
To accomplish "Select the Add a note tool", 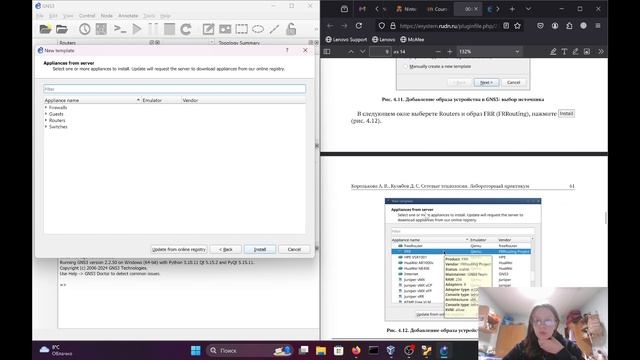I will point(208,29).
